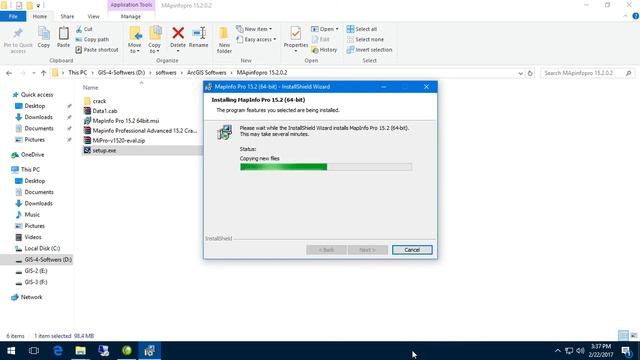Refresh the folder view
The height and width of the screenshot is (360, 640).
click(x=530, y=73)
